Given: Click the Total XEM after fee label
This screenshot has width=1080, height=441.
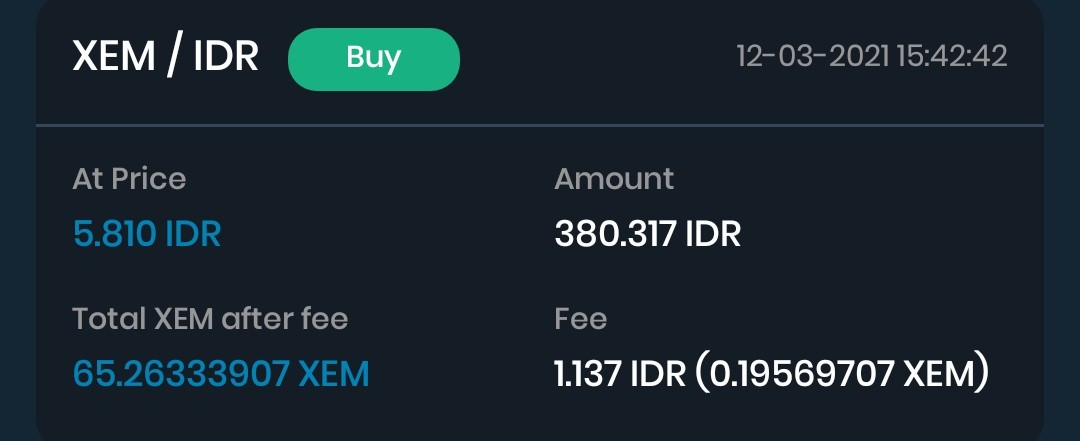Looking at the screenshot, I should coord(210,318).
